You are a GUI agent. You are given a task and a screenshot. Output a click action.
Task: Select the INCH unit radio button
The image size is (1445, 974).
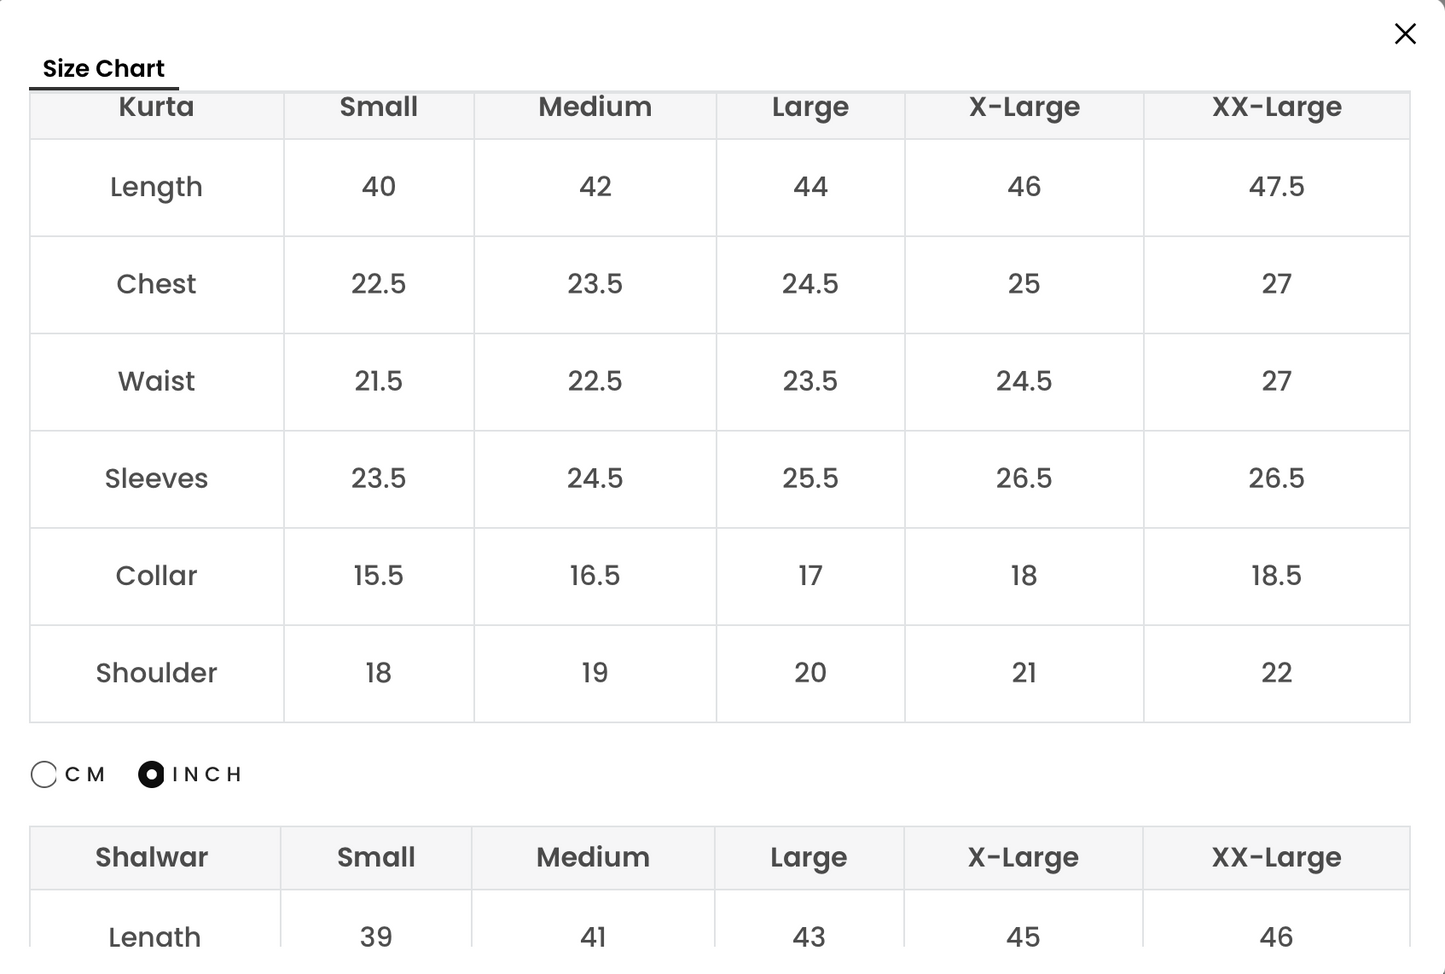pos(151,775)
